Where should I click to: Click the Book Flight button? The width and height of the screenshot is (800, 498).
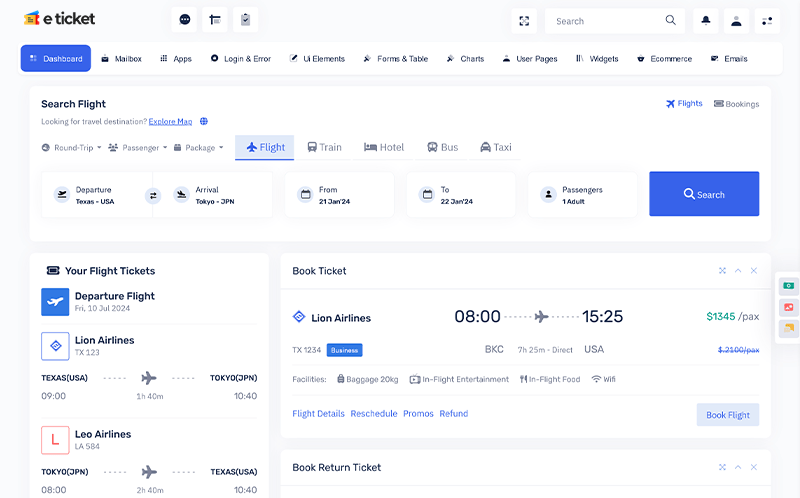[728, 415]
